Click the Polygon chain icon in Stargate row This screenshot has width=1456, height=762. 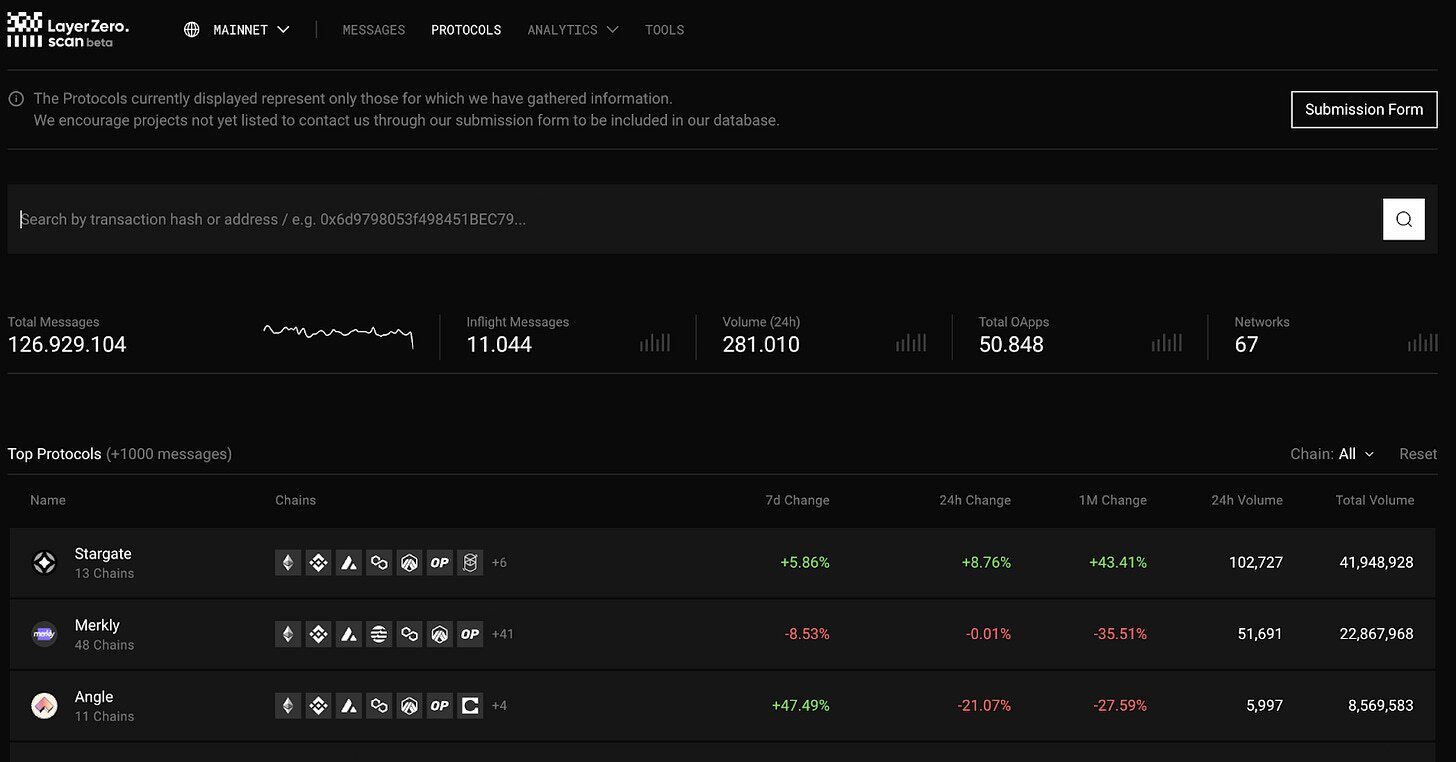tap(379, 562)
